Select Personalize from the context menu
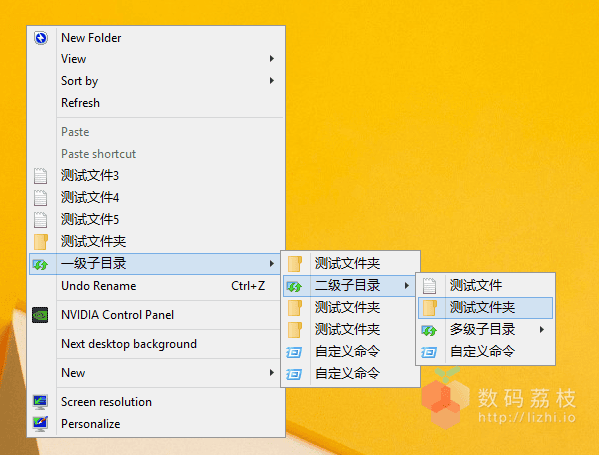This screenshot has width=599, height=455. coord(157,424)
